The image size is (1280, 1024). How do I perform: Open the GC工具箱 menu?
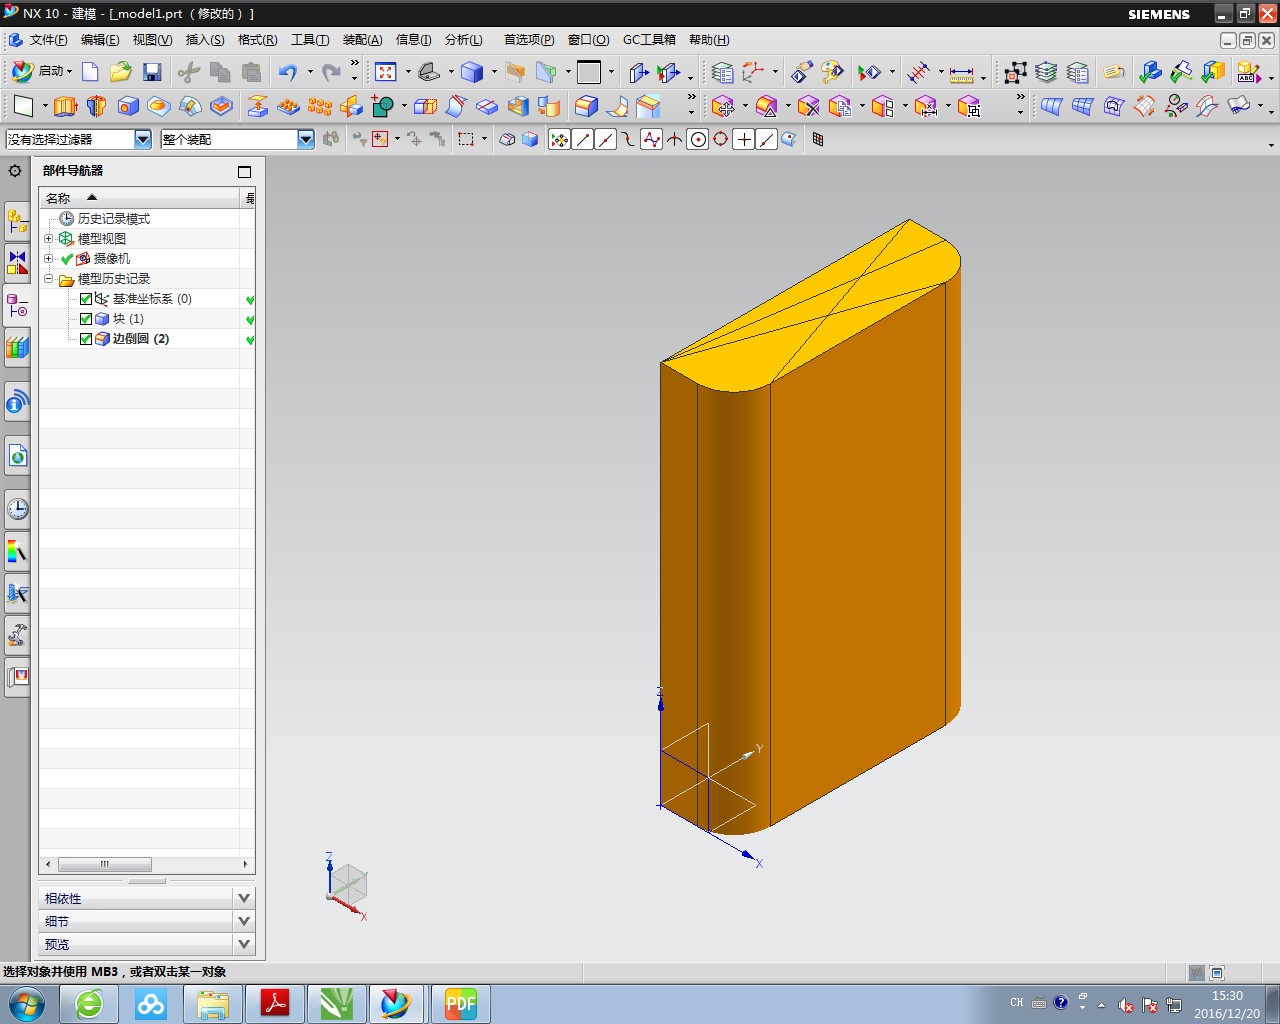click(649, 40)
